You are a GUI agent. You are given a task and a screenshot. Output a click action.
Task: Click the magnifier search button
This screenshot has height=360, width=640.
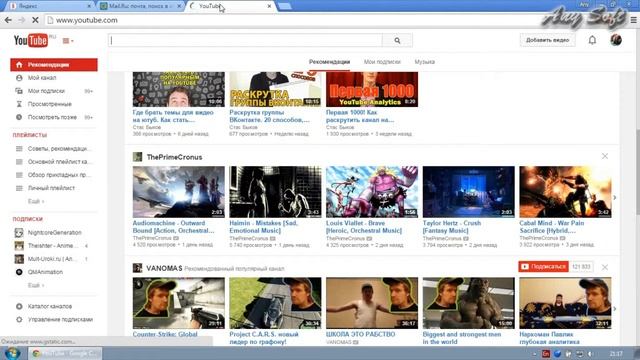point(397,40)
